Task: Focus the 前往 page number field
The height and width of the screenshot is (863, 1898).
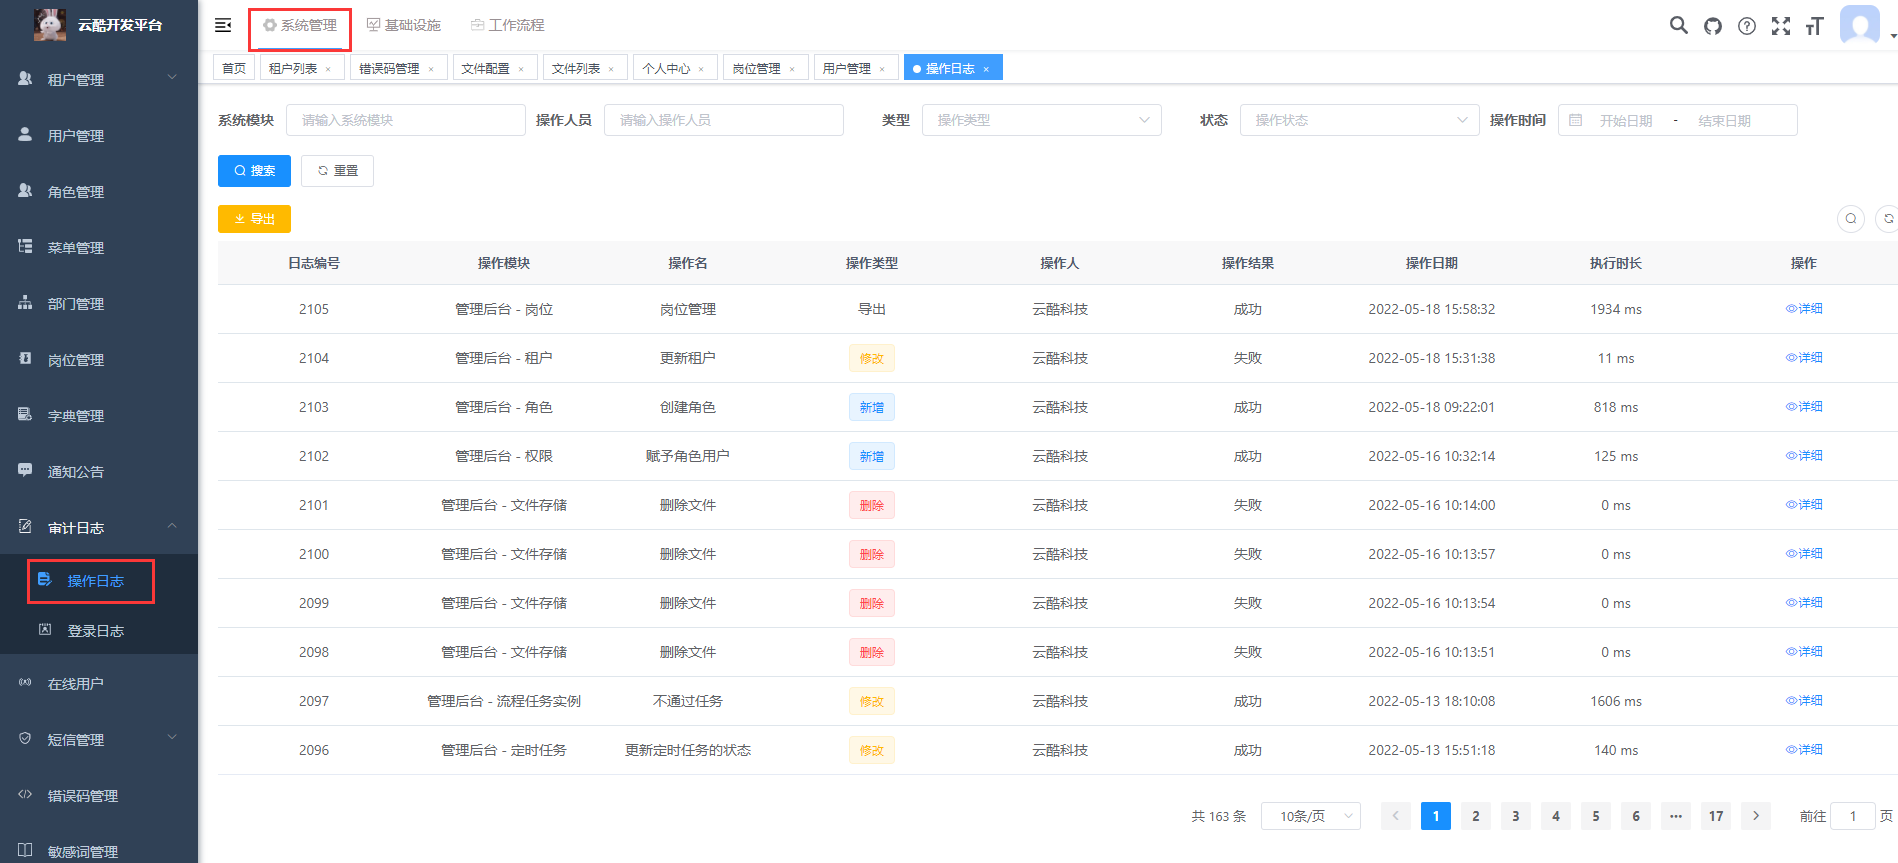Action: [x=1853, y=816]
